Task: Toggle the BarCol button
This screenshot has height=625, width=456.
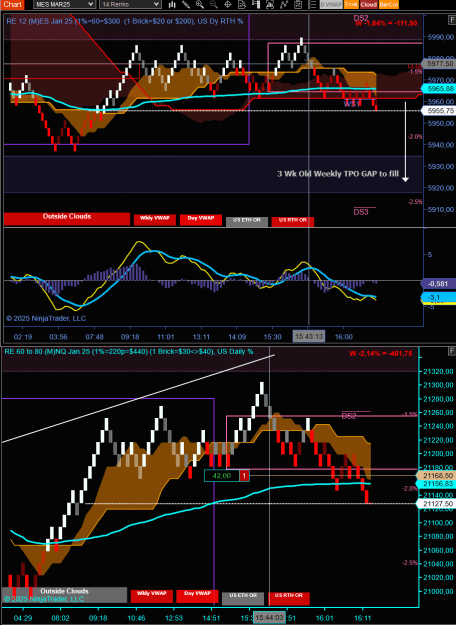Action: point(389,4)
